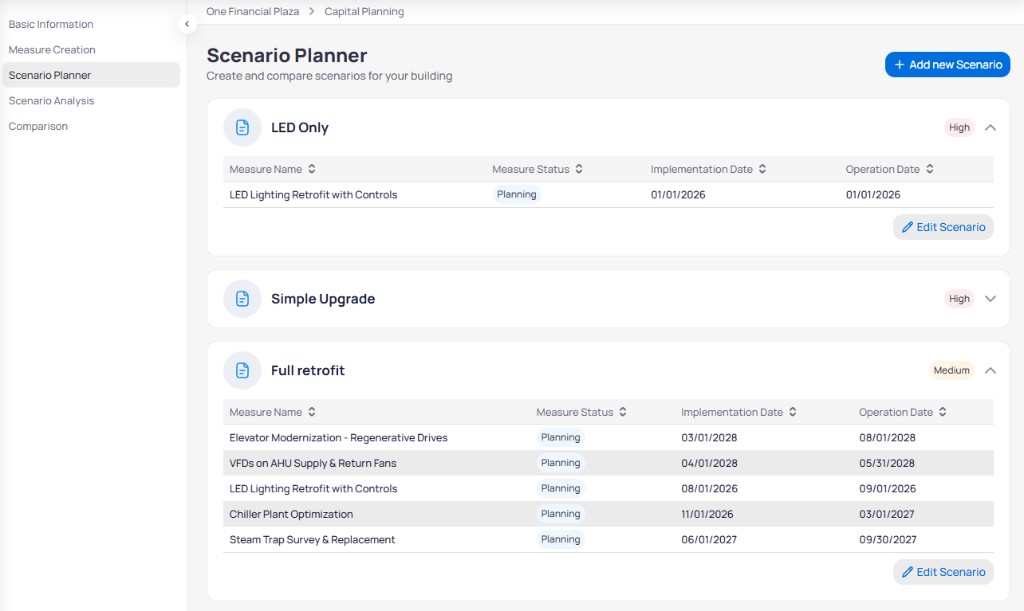Viewport: 1024px width, 611px height.
Task: Click the Simple Upgrade scenario title
Action: (x=323, y=299)
